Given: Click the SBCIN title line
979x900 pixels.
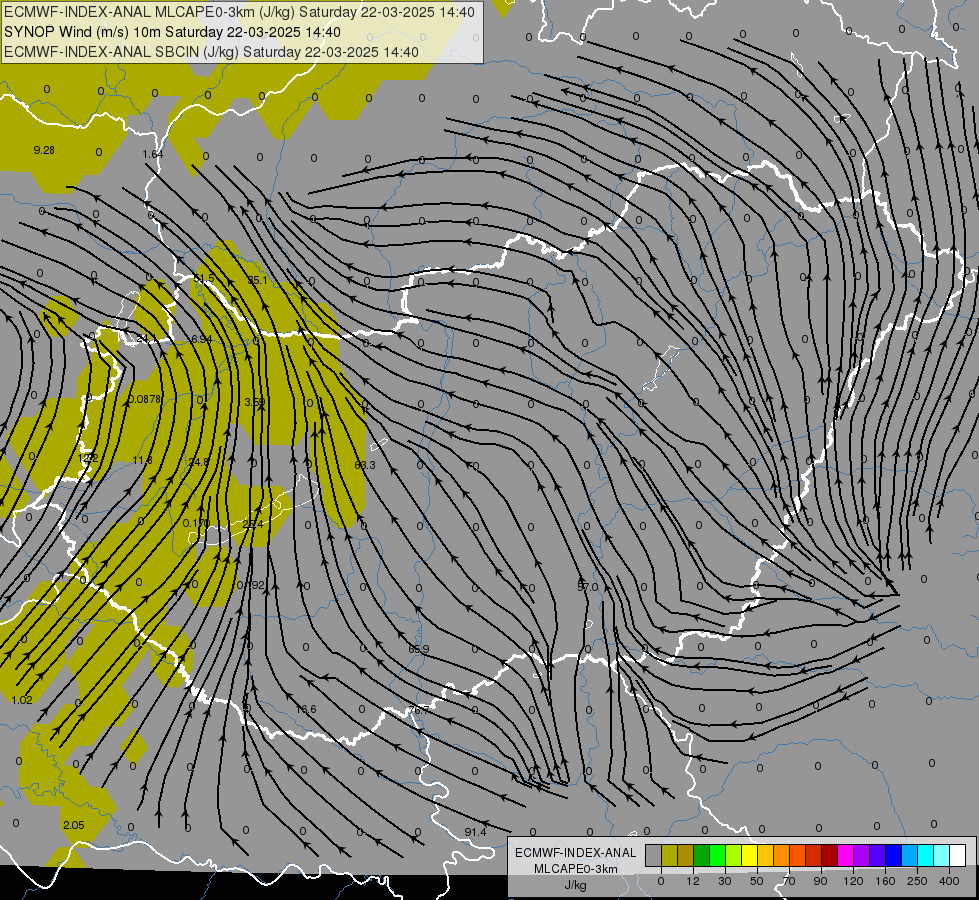Looking at the screenshot, I should [211, 52].
